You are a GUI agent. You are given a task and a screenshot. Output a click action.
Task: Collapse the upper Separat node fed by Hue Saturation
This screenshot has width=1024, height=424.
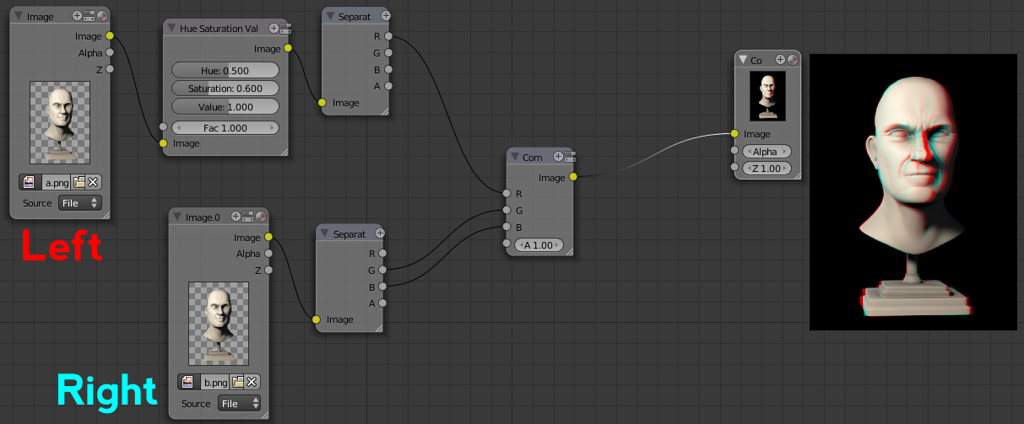click(x=331, y=15)
